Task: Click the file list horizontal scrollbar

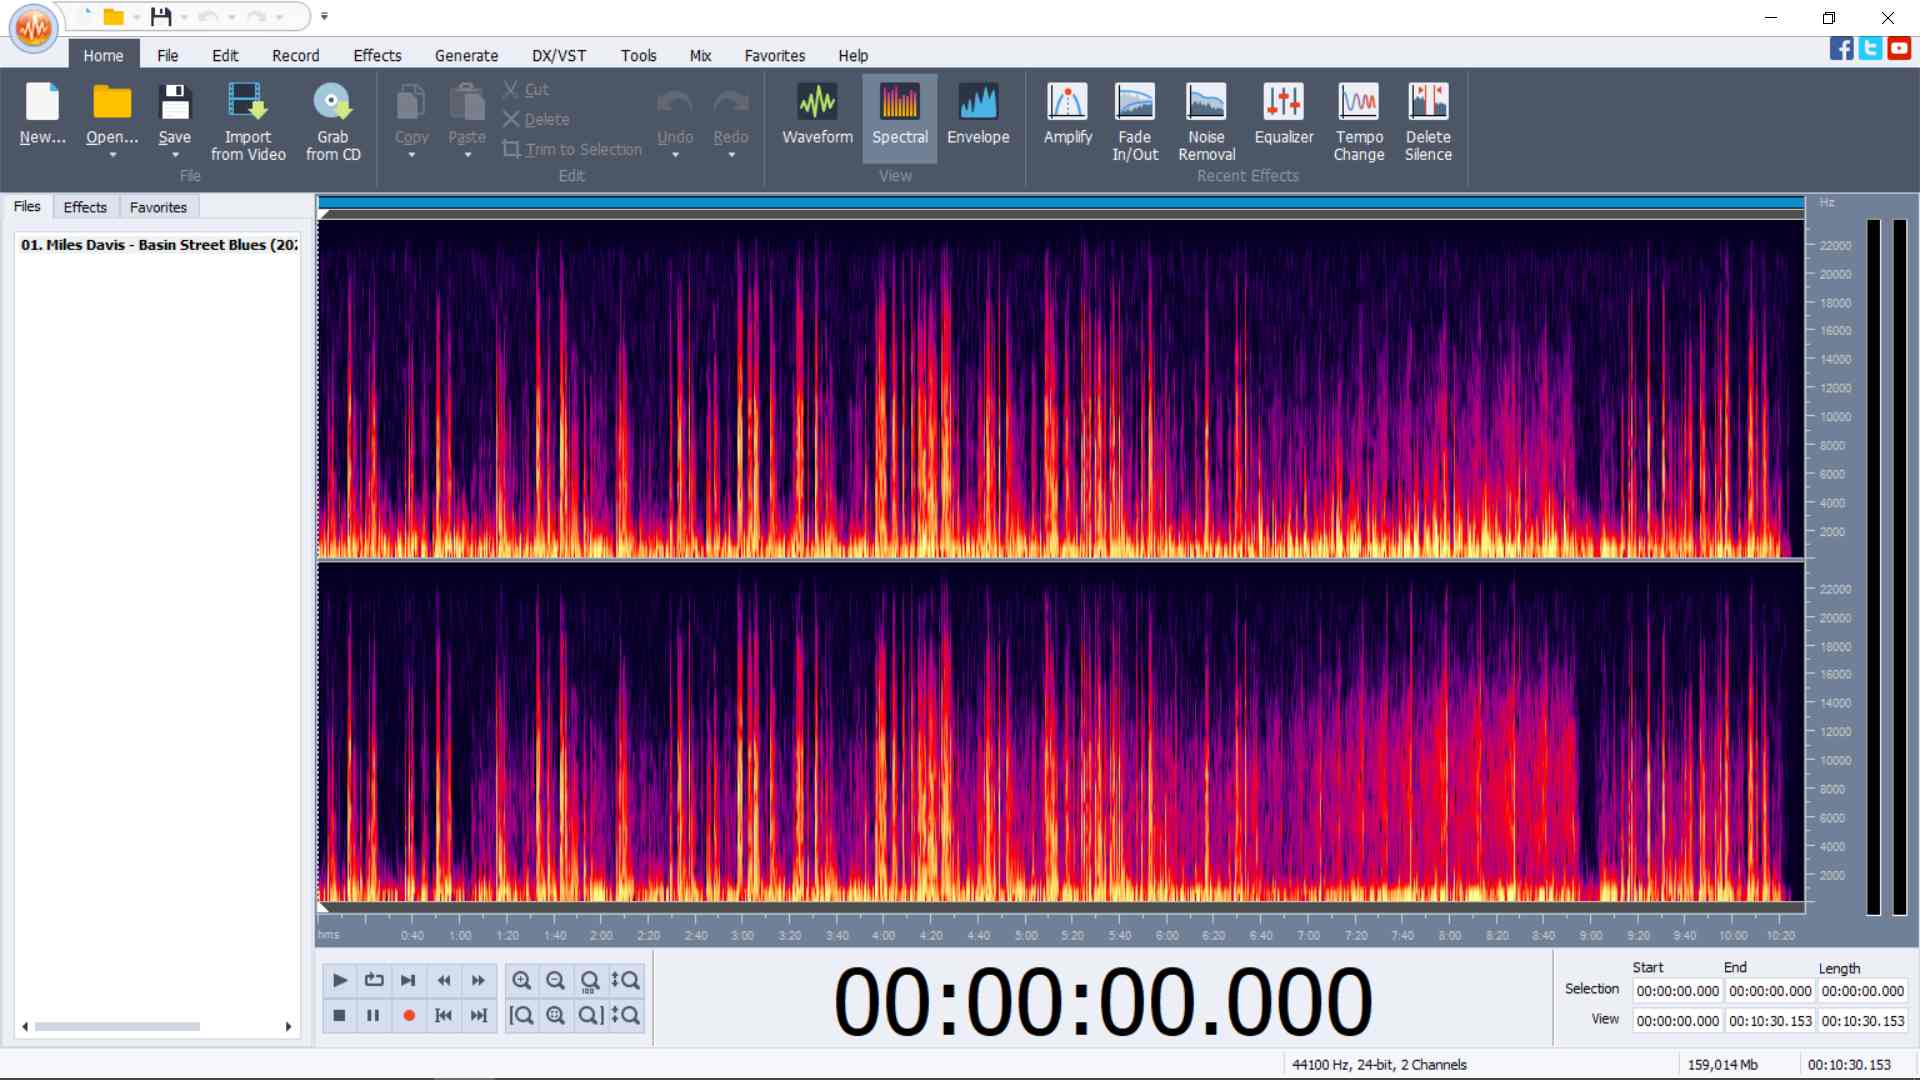Action: pos(117,1026)
